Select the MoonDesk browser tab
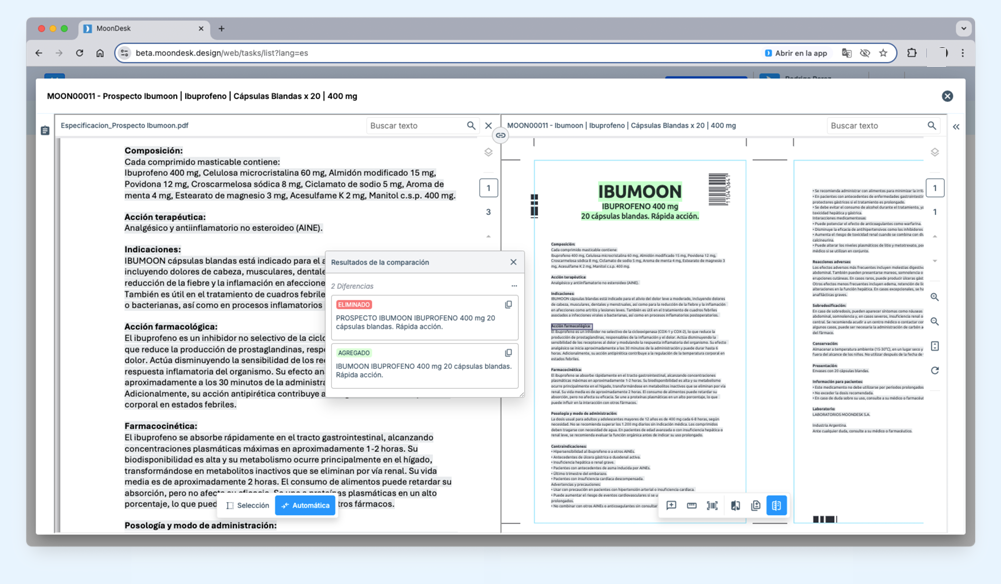Screen dimensions: 1001x584 tap(143, 29)
